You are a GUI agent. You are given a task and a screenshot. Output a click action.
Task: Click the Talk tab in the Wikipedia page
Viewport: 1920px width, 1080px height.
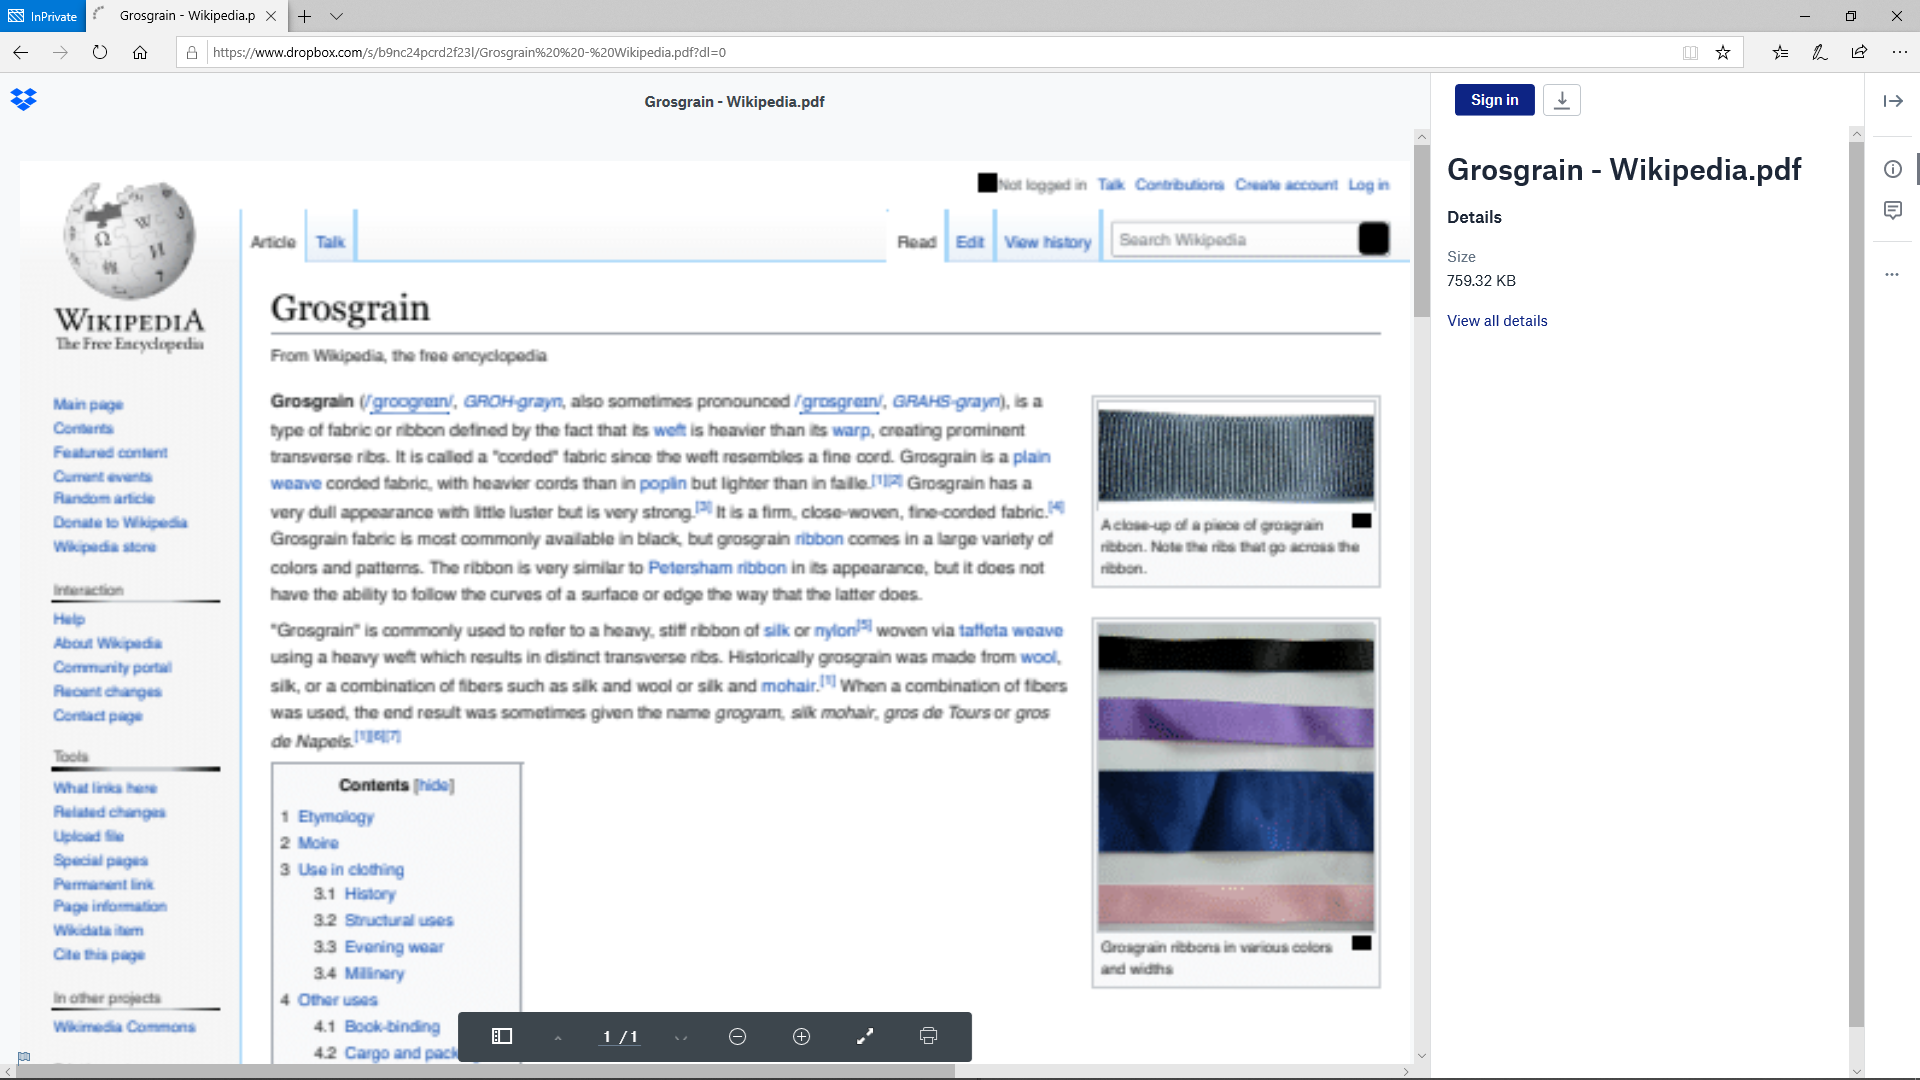click(330, 242)
